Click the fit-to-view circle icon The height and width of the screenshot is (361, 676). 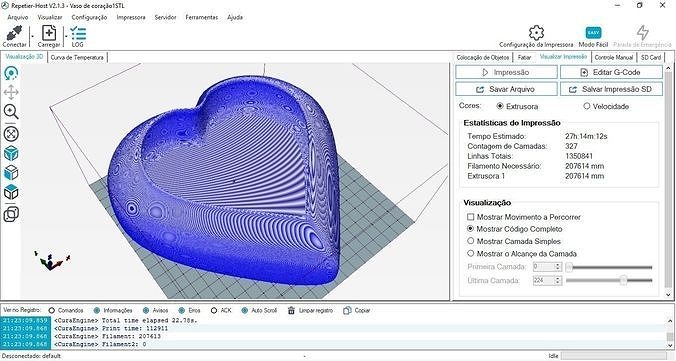point(11,134)
